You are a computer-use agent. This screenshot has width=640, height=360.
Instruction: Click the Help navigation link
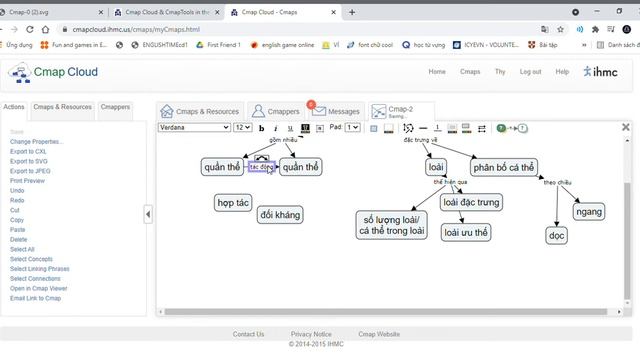point(562,71)
